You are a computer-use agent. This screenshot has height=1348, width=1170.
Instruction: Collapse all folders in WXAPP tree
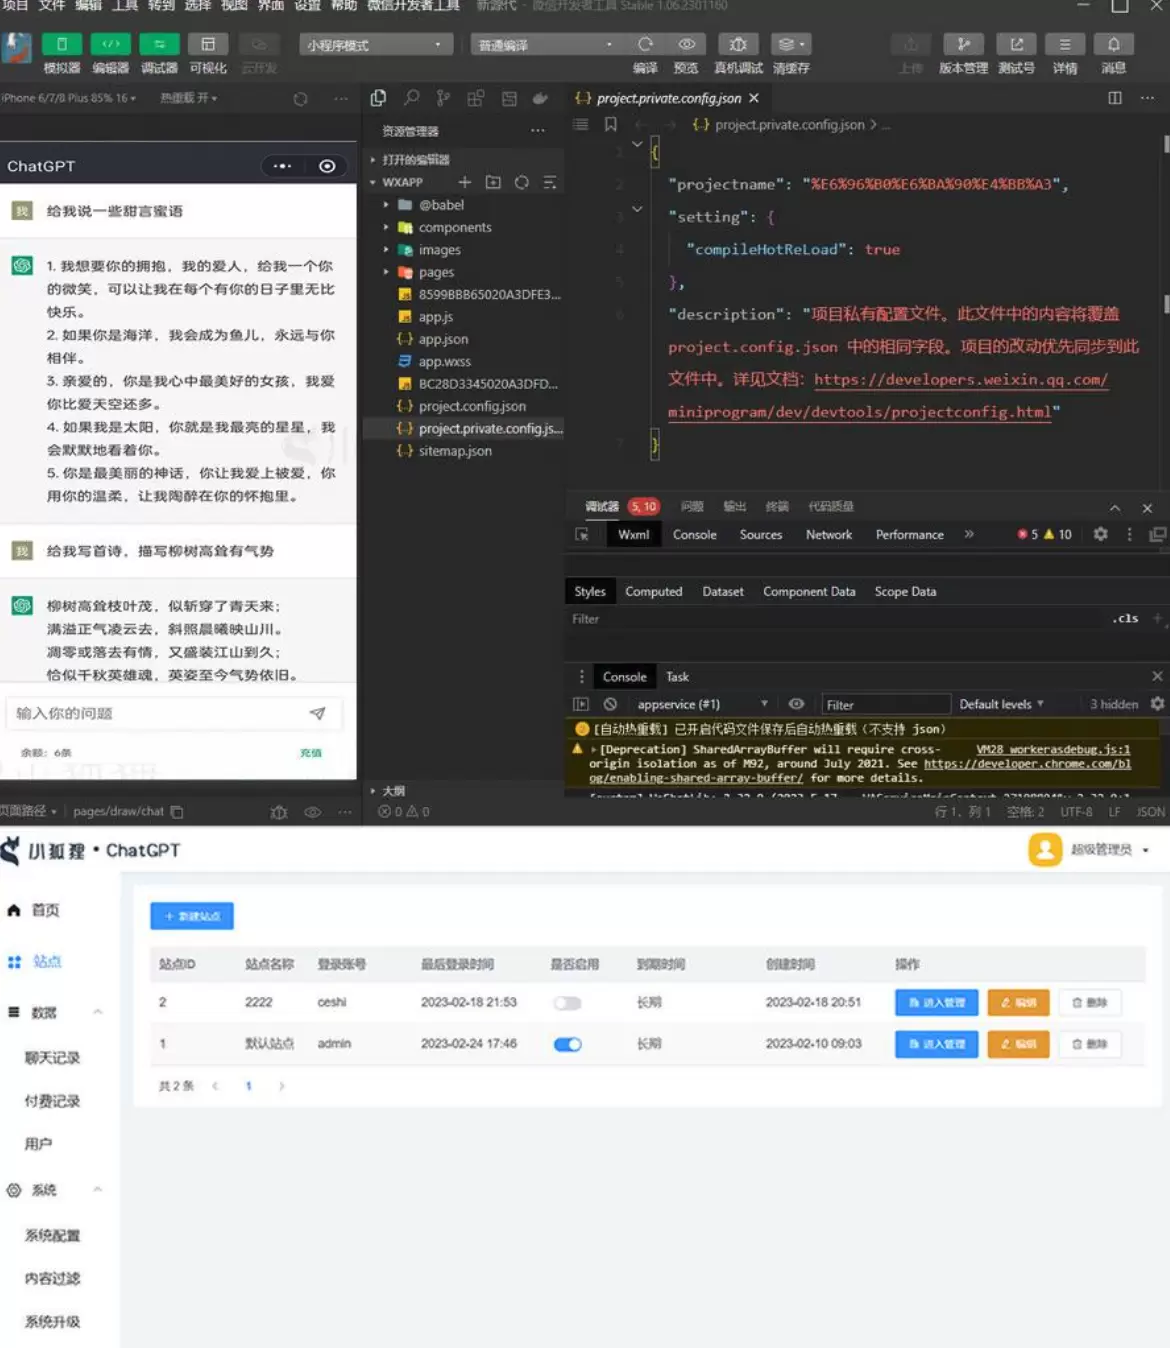549,182
